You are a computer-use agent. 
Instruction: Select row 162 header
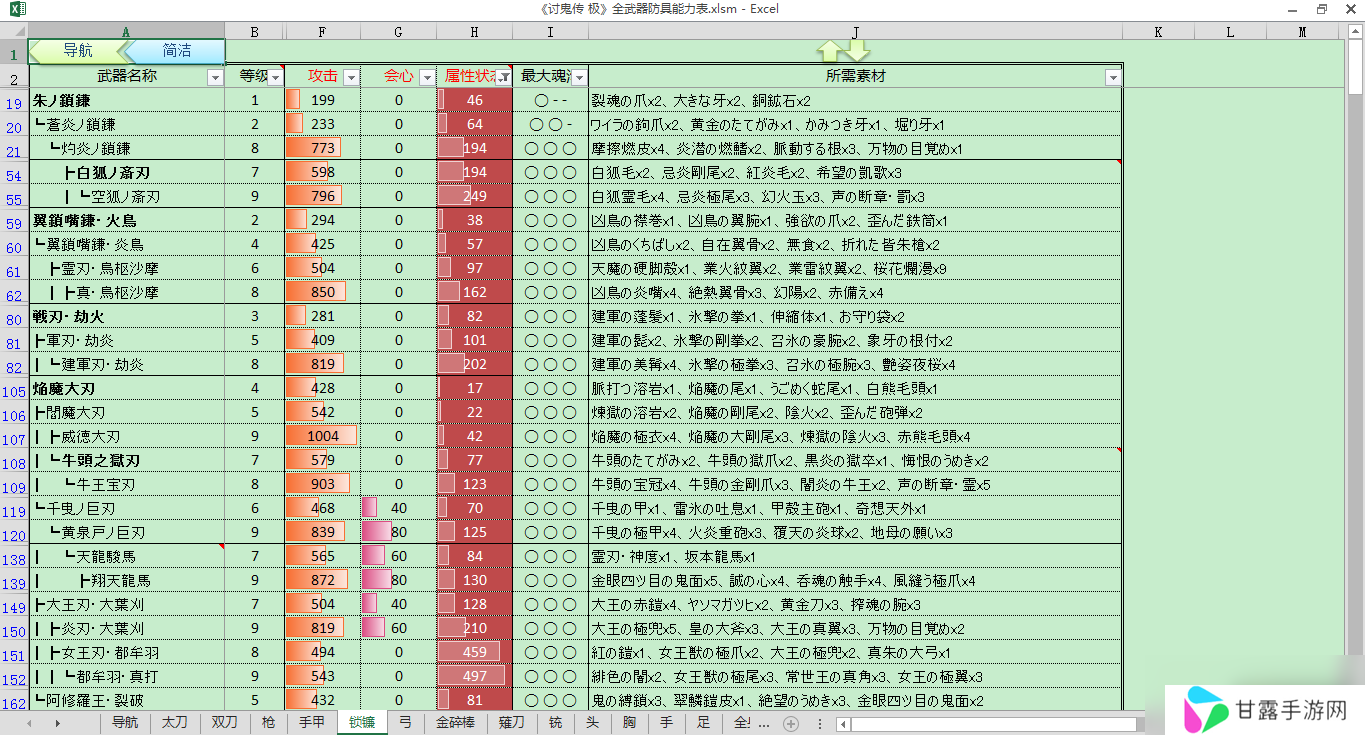point(14,701)
